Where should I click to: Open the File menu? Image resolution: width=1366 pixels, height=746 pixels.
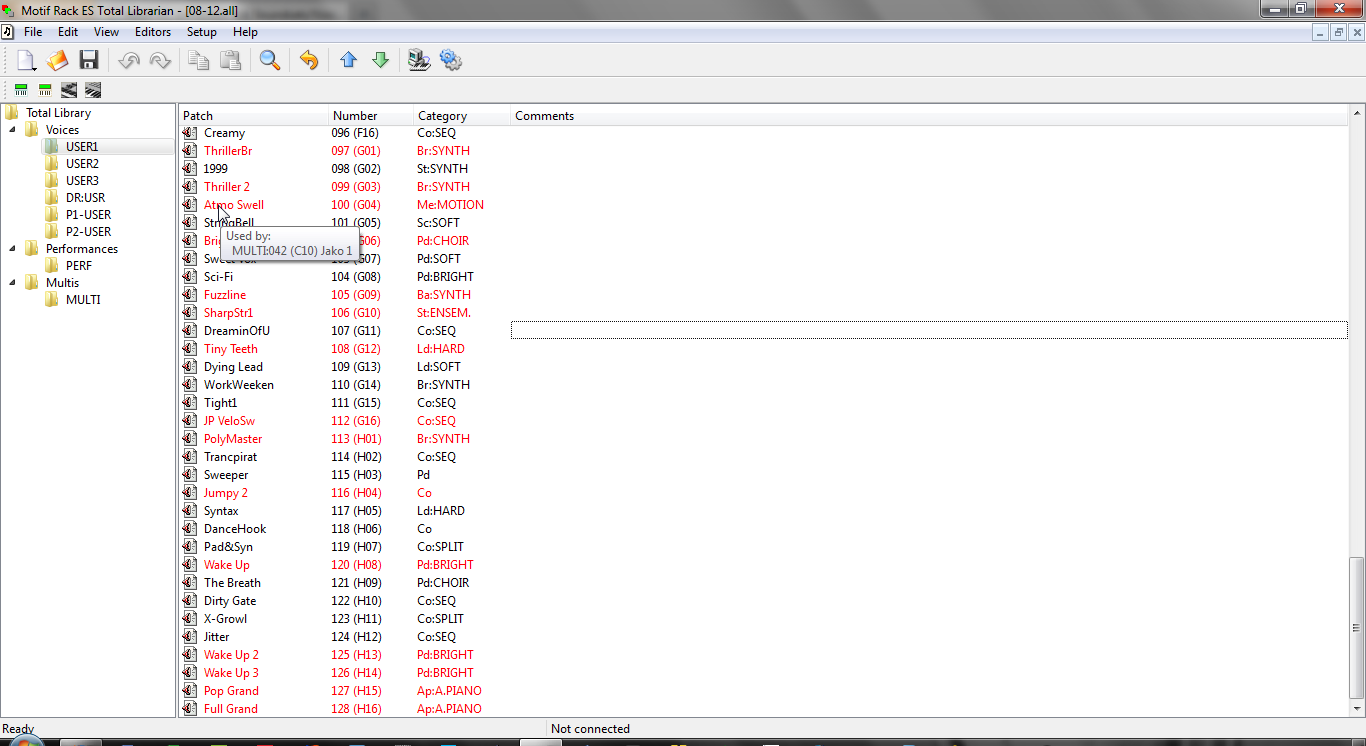coord(33,32)
